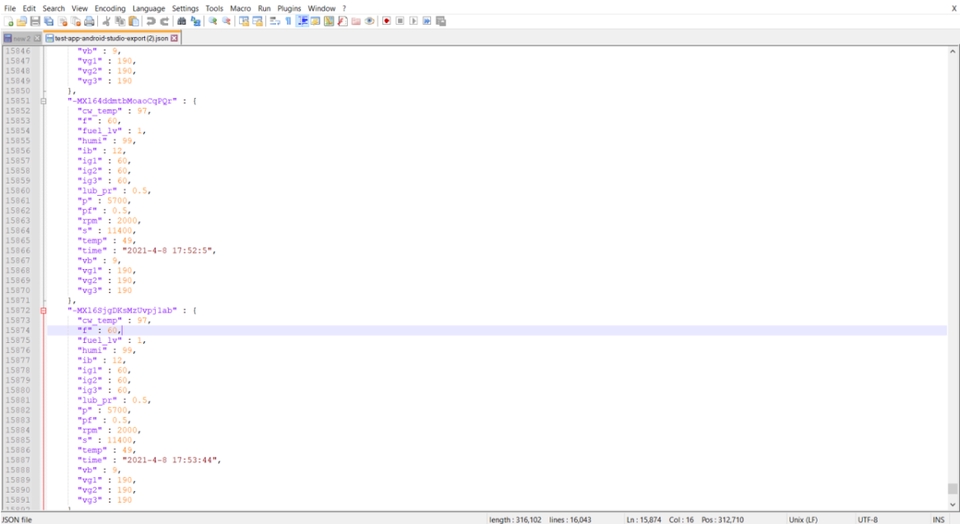Close current document toolbar icon

tap(62, 21)
